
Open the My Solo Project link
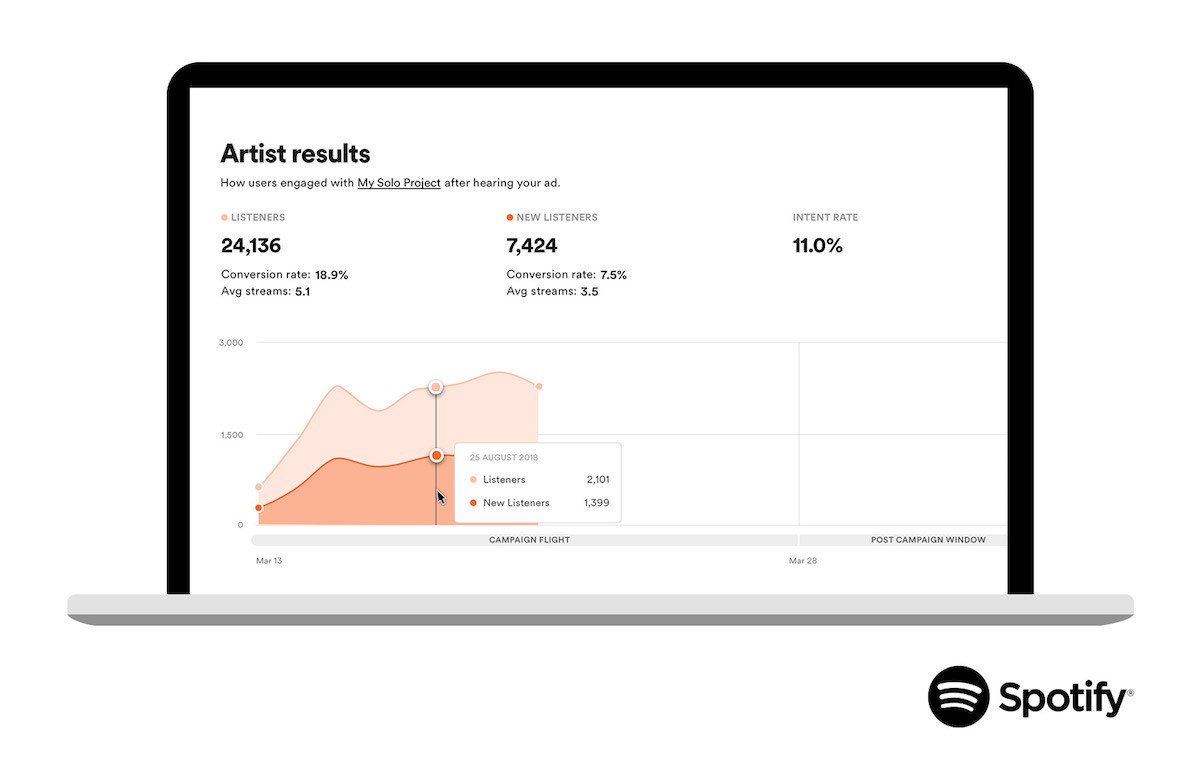coord(399,183)
